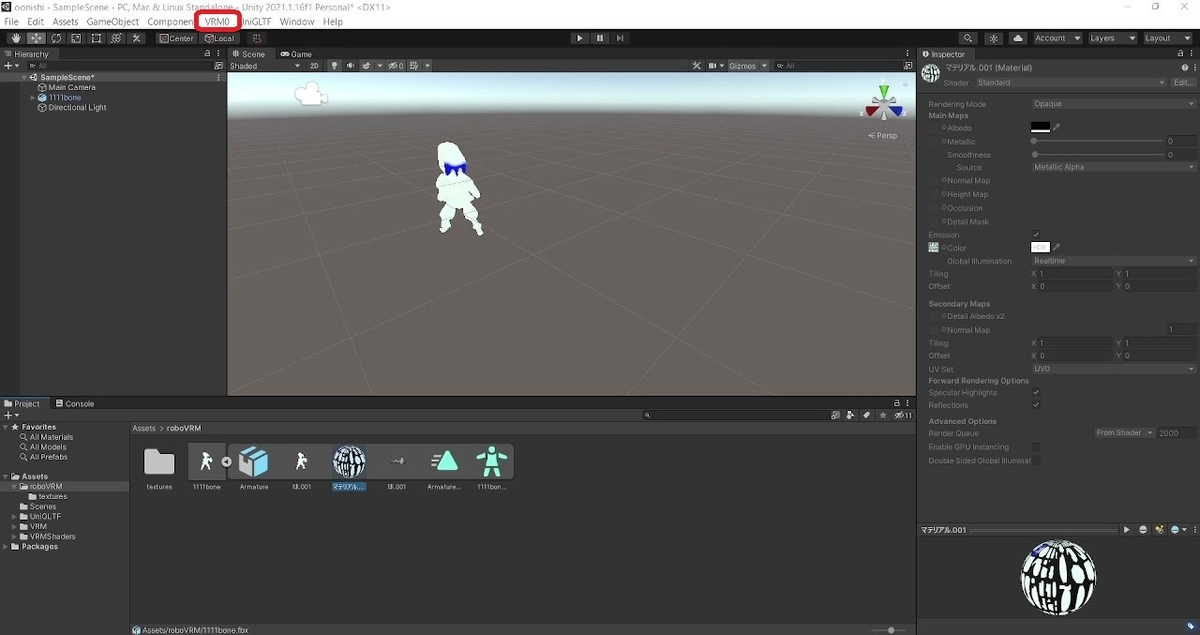Click the Albedo color swatch
Screen dimensions: 1200x635
(x=1041, y=127)
